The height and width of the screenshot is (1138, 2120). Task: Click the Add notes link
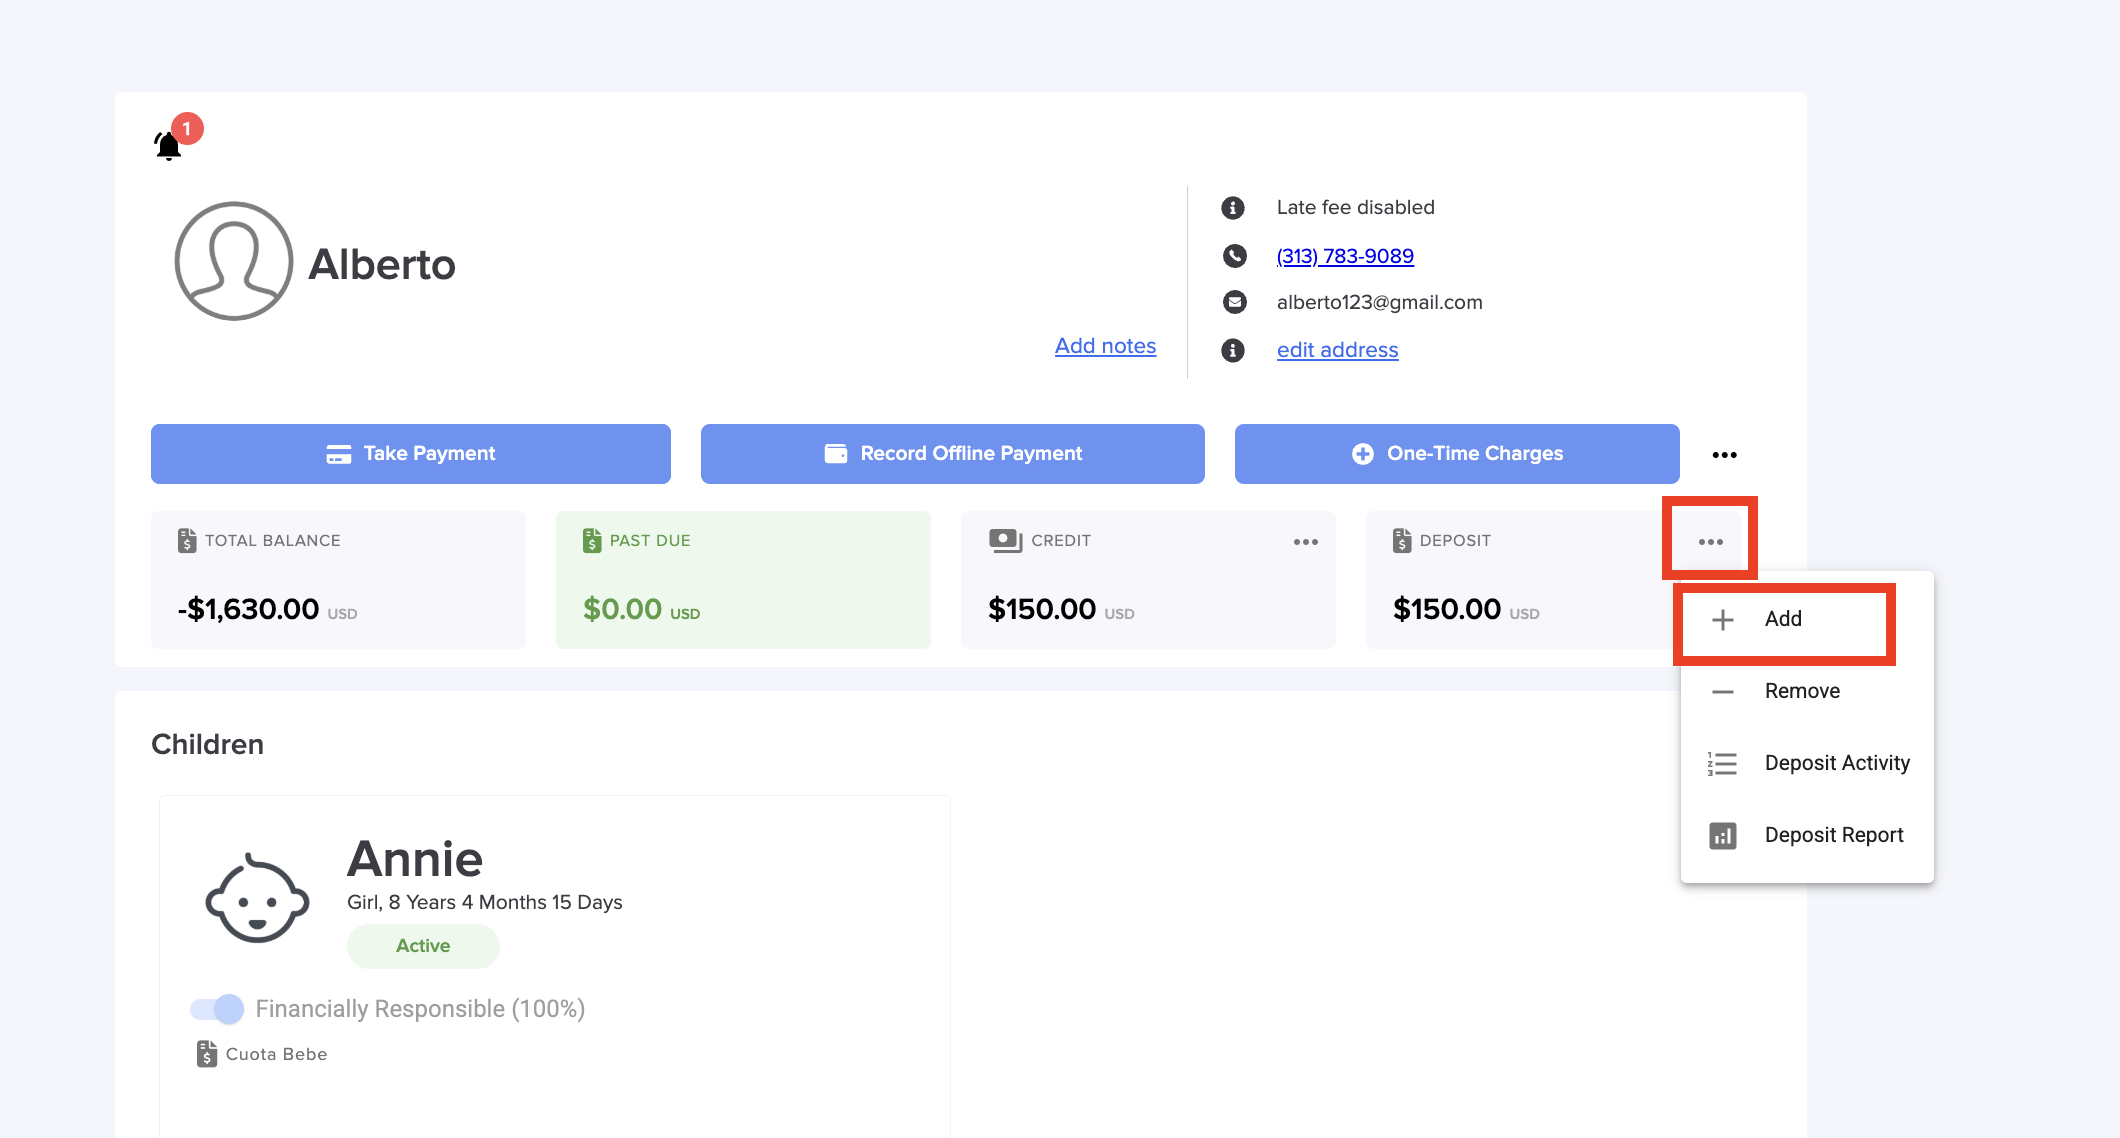pos(1105,346)
